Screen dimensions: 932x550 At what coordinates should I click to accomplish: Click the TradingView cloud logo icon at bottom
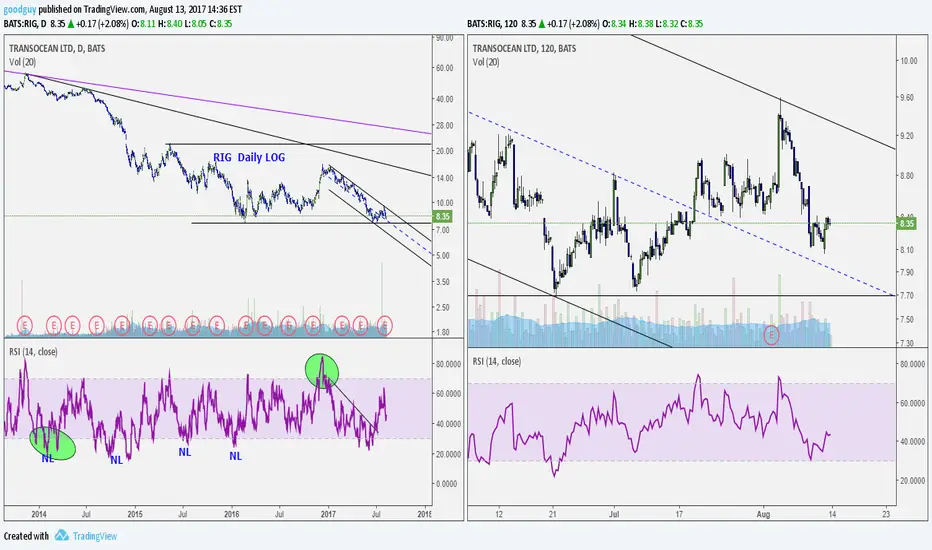(62, 536)
